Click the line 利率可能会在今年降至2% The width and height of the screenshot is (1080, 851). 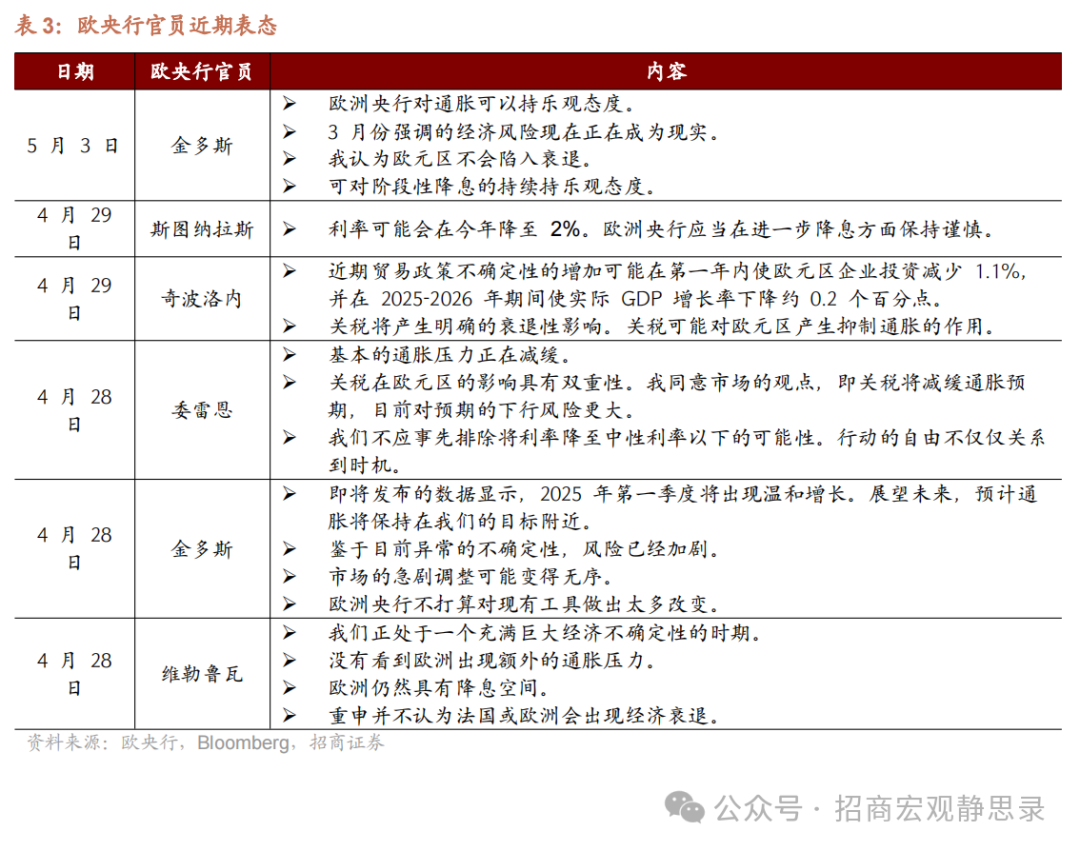point(661,229)
